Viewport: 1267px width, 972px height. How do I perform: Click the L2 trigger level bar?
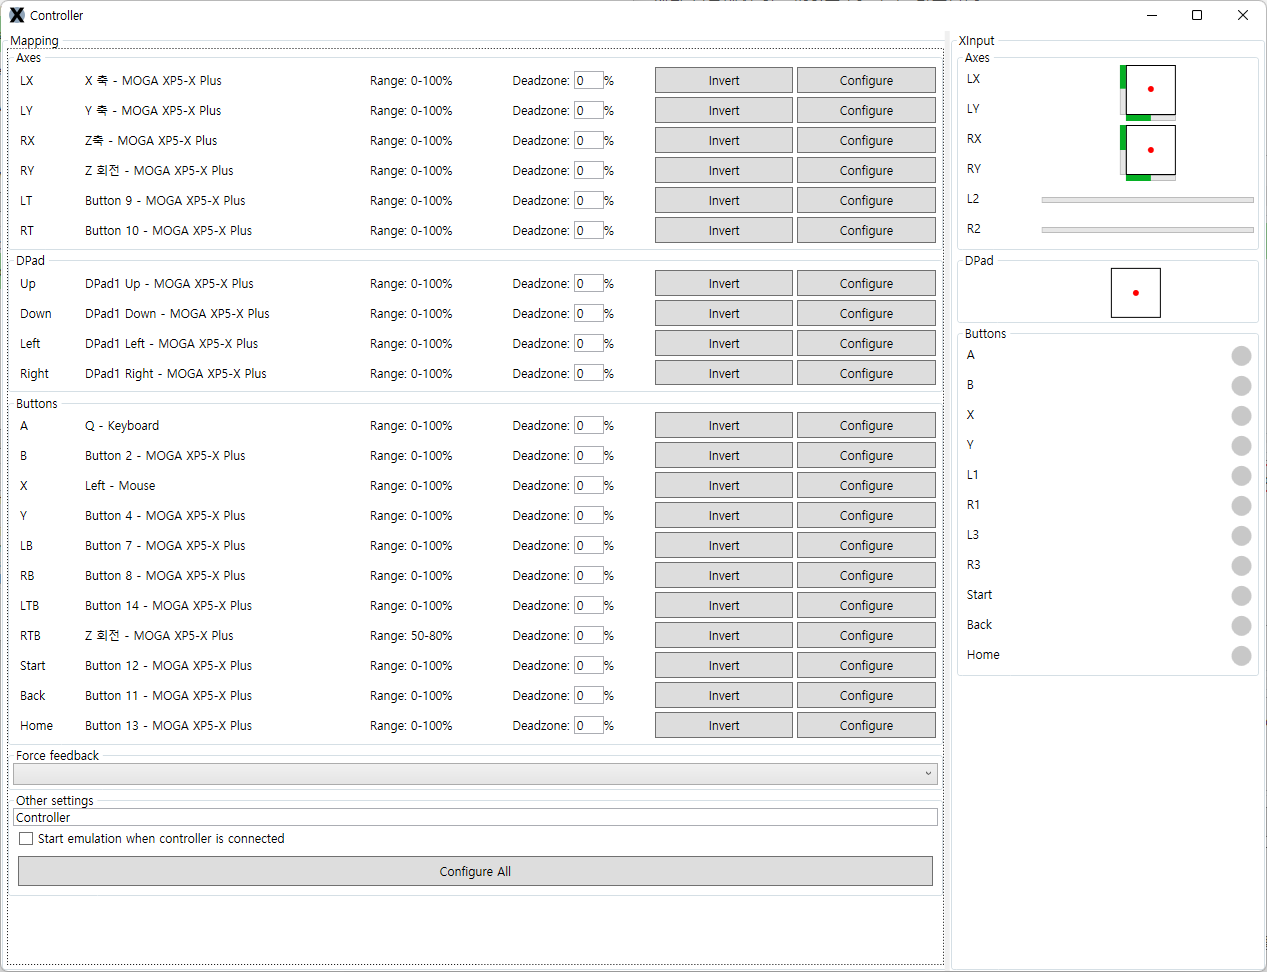tap(1147, 200)
